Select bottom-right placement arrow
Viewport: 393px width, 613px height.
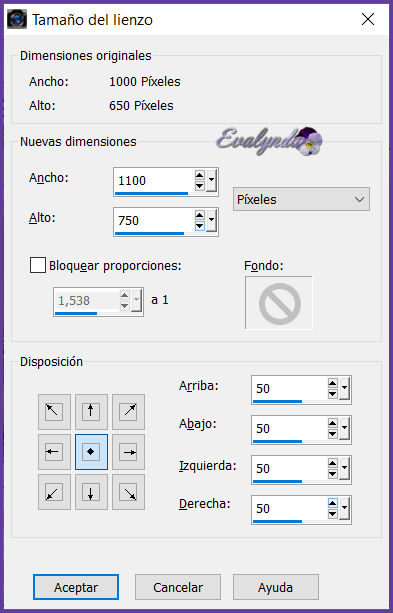[128, 492]
